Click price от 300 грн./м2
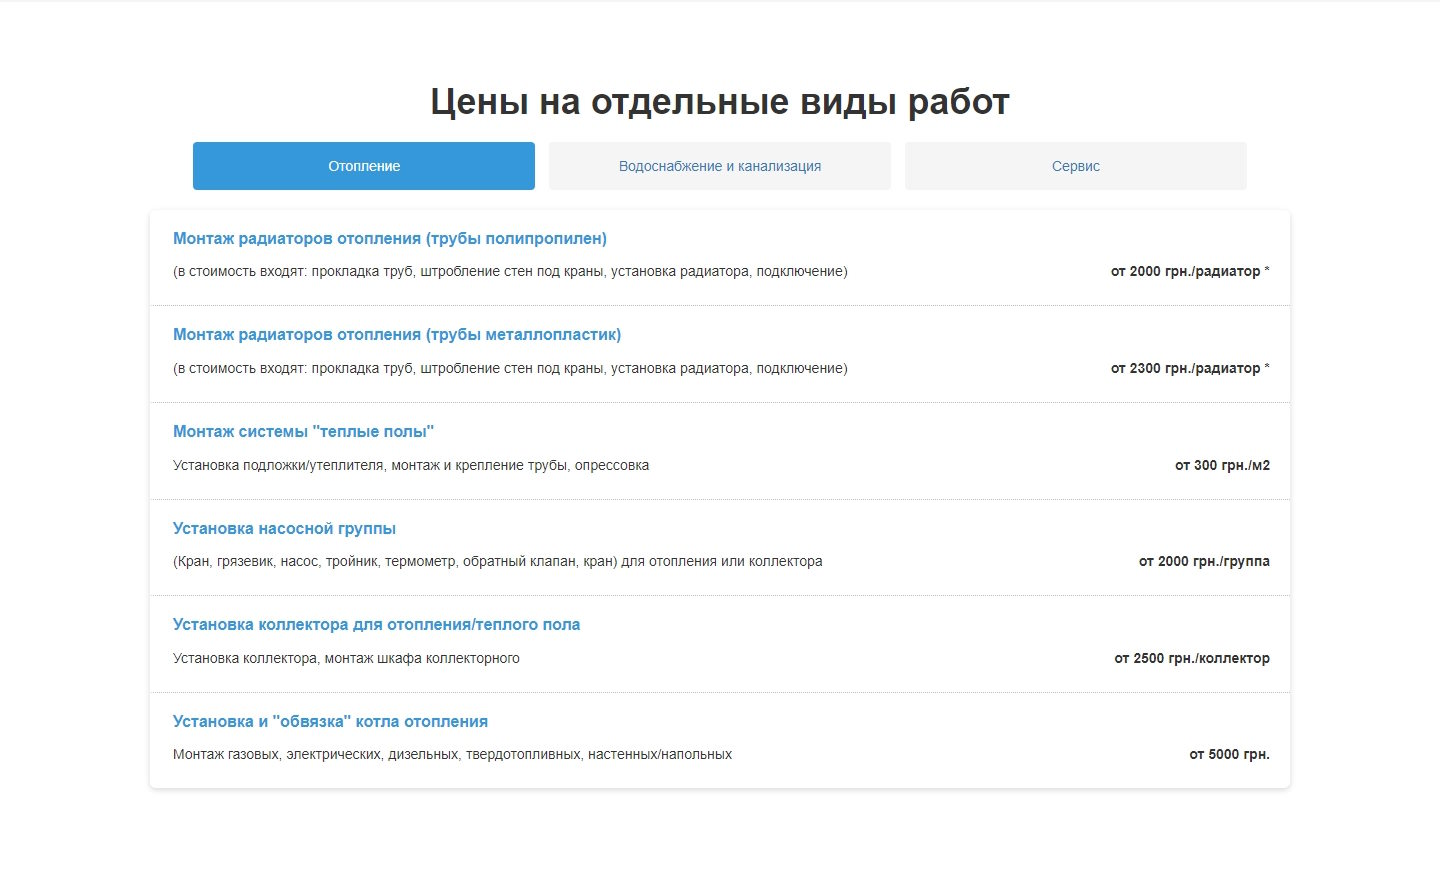This screenshot has height=895, width=1440. [1222, 465]
